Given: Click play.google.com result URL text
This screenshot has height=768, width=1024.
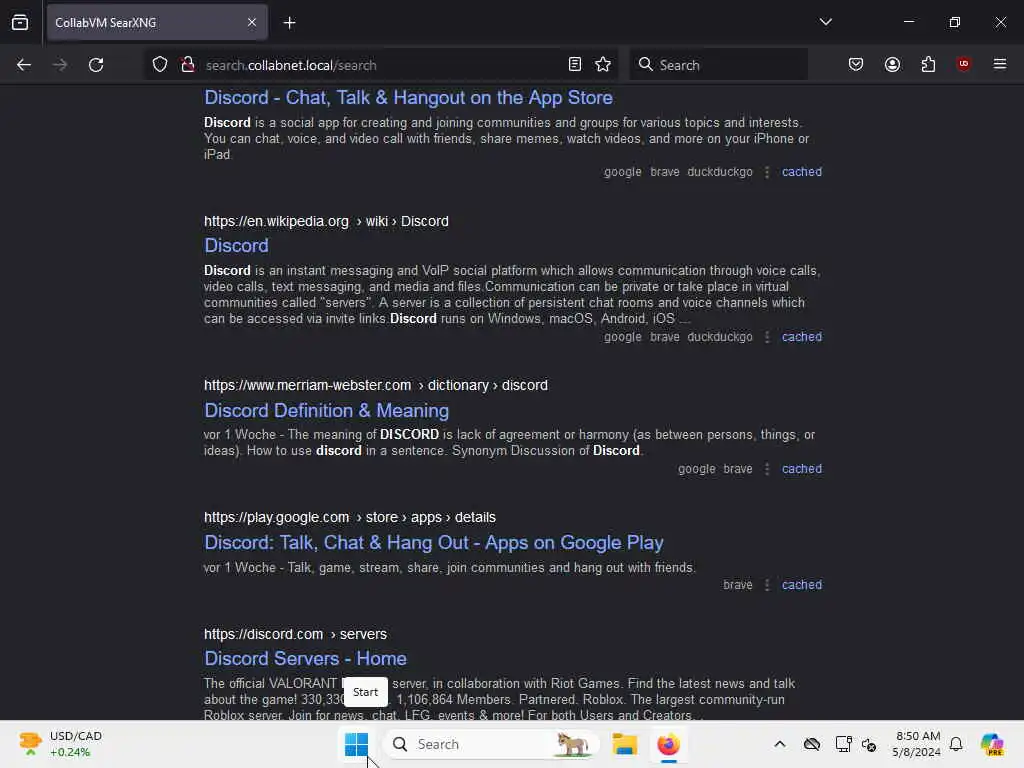Looking at the screenshot, I should [349, 517].
